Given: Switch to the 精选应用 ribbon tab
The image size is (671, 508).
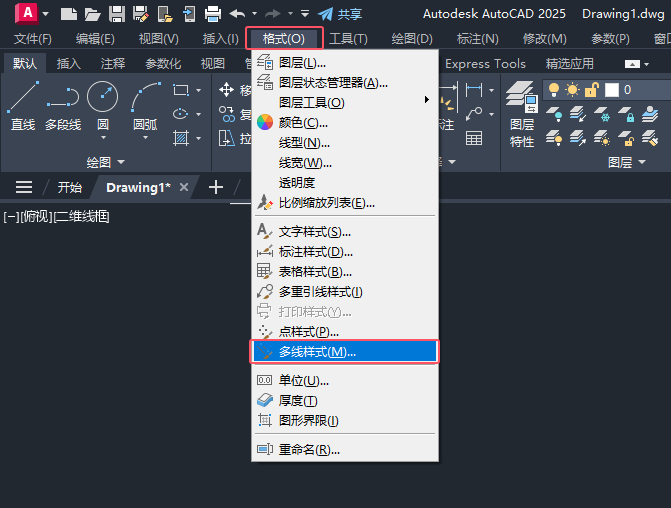Looking at the screenshot, I should pyautogui.click(x=569, y=63).
